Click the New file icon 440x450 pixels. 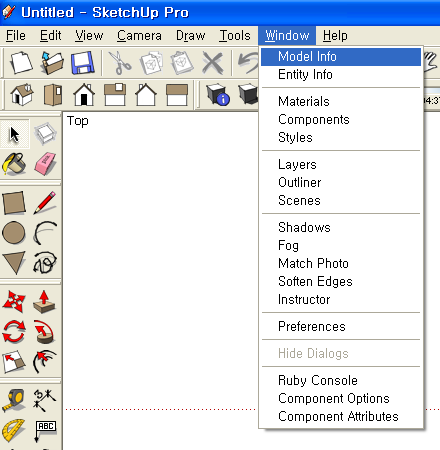(x=21, y=62)
